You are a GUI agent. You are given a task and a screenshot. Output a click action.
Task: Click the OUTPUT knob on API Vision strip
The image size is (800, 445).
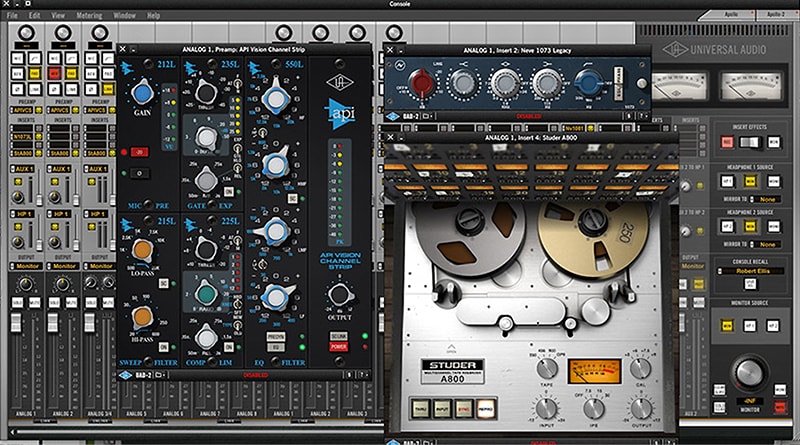pos(339,294)
